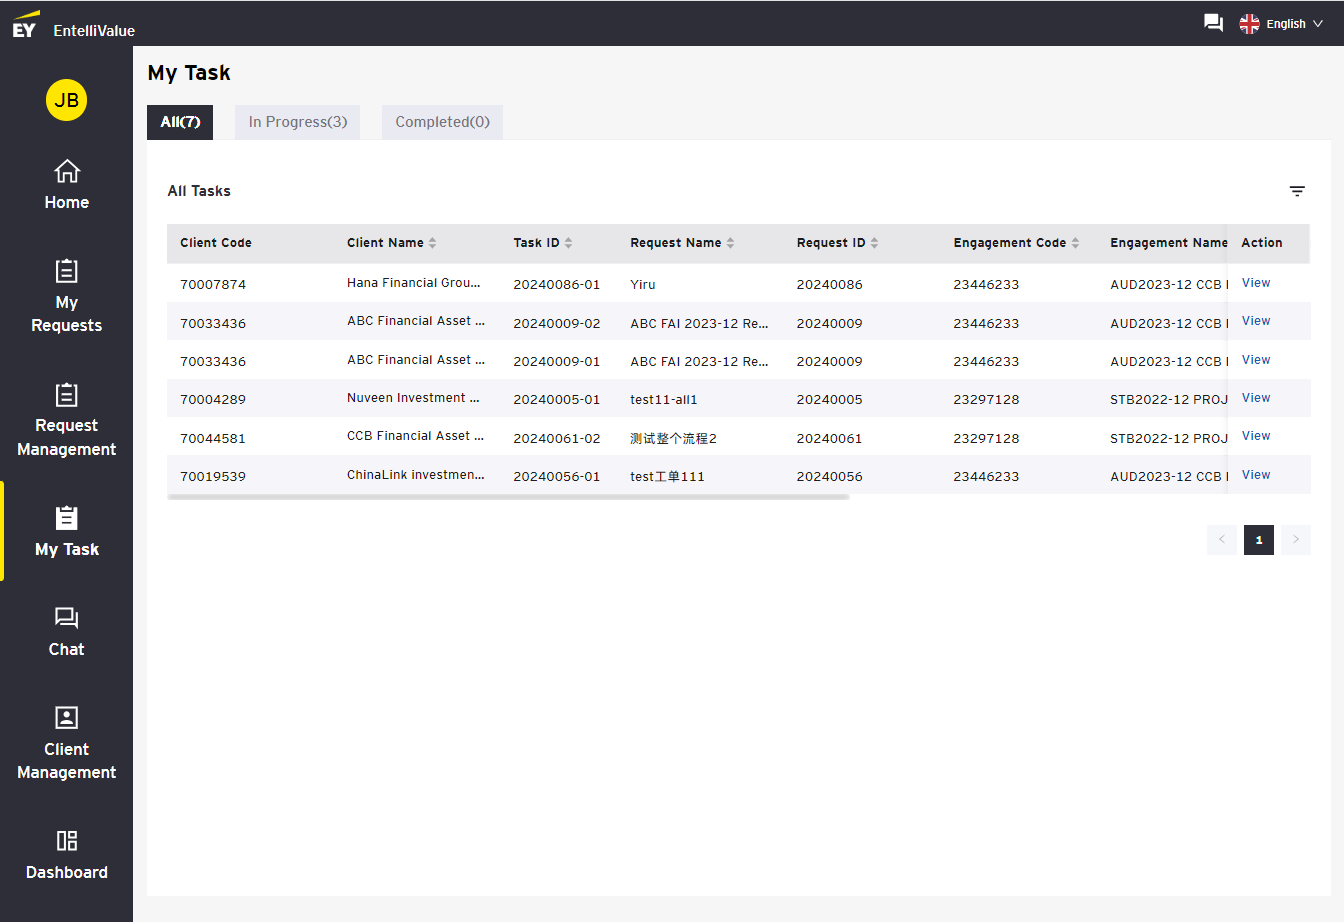
Task: Switch to Completed(0) tab
Action: coord(442,122)
